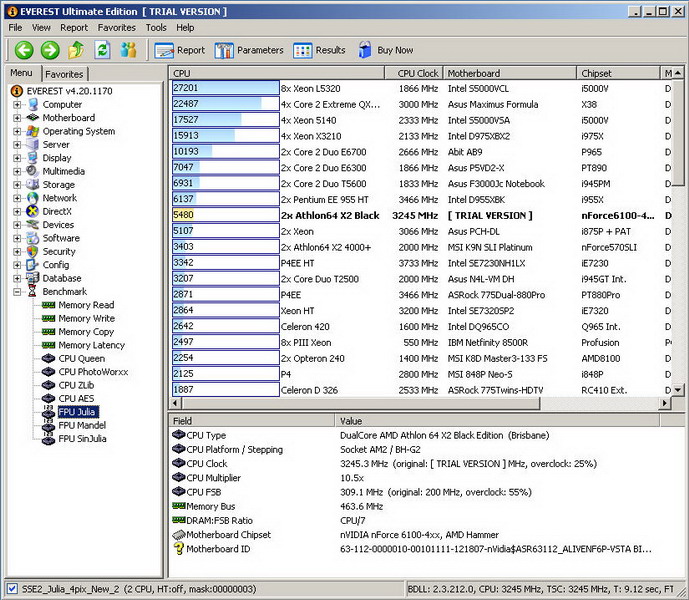This screenshot has height=600, width=689.
Task: Select the CPU Queen benchmark
Action: coord(81,358)
